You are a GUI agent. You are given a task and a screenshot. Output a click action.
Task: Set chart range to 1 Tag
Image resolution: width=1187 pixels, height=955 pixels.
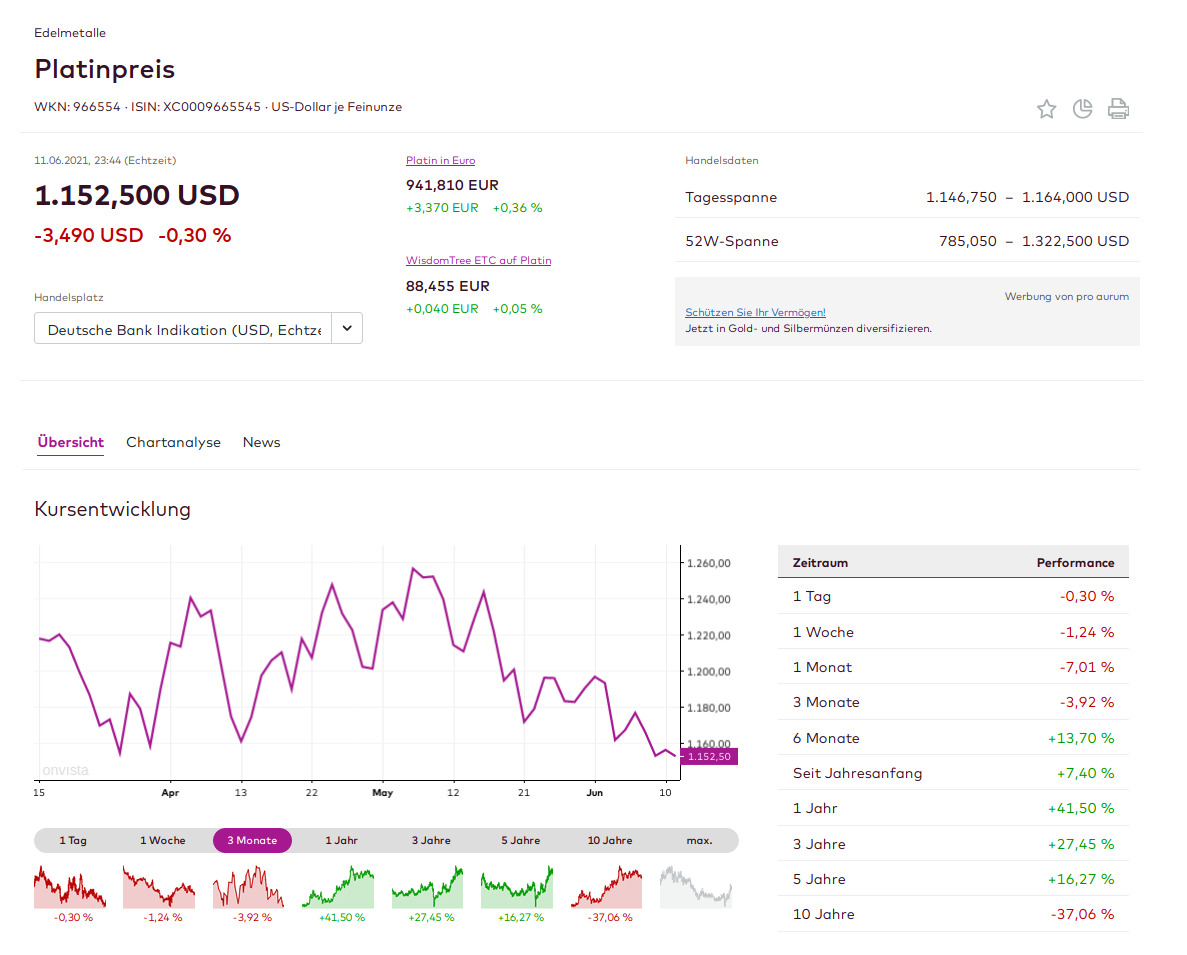click(x=73, y=840)
